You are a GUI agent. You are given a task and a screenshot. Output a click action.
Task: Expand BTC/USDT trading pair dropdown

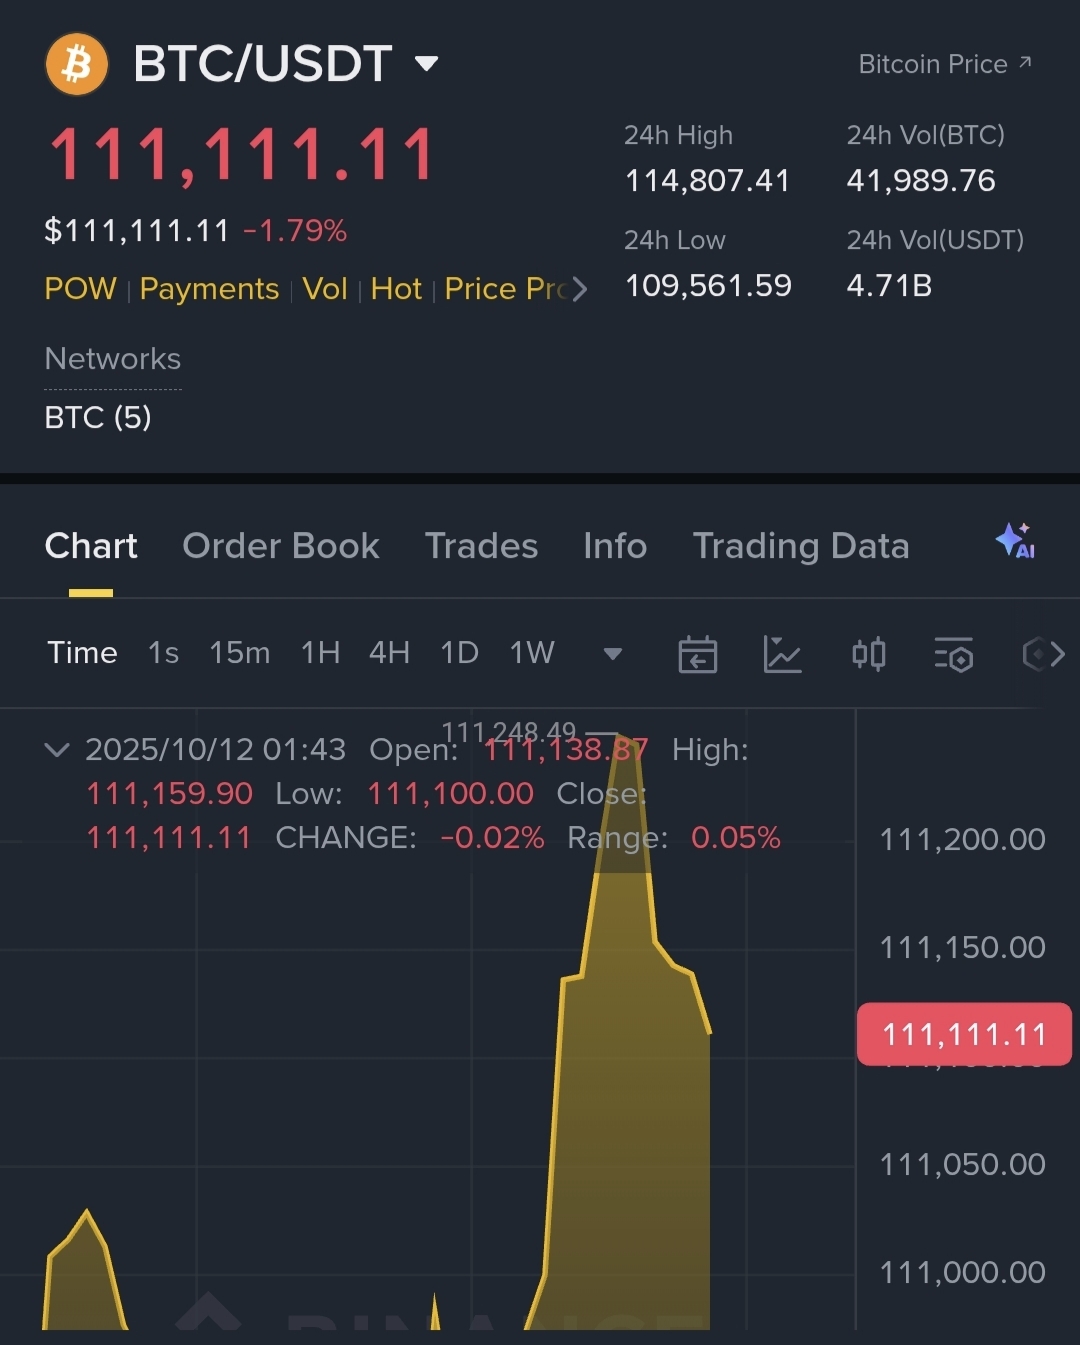427,64
